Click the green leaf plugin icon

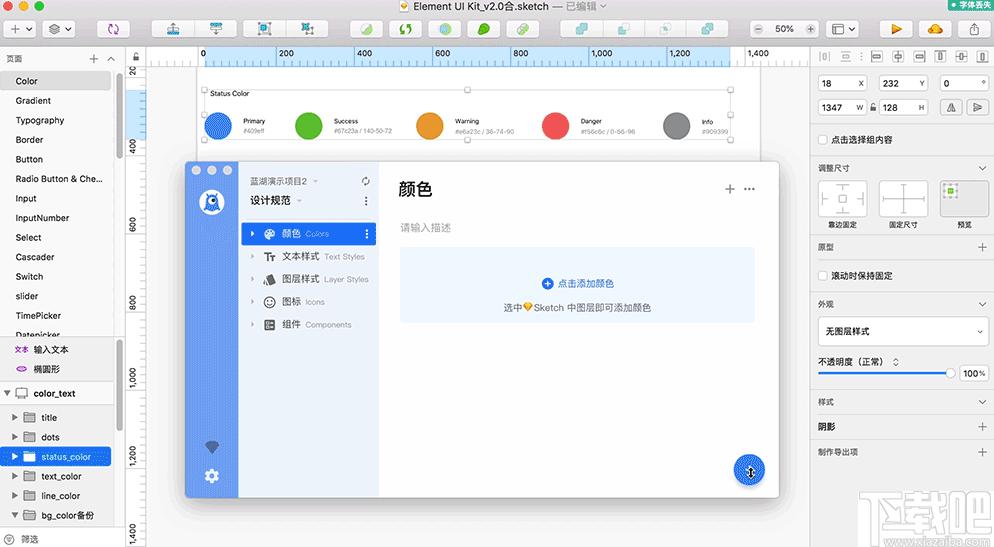[484, 29]
